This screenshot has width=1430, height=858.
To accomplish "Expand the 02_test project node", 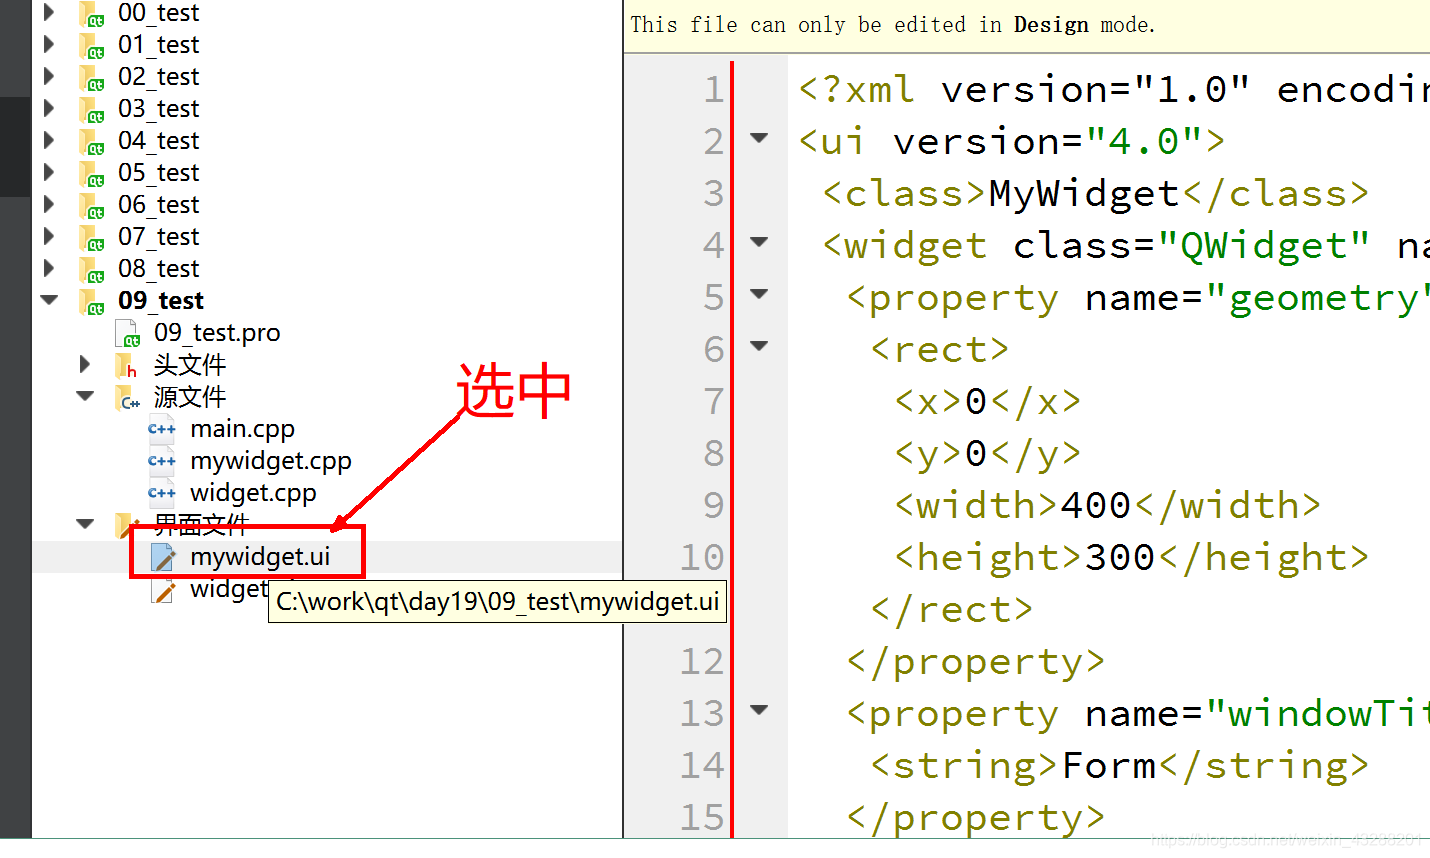I will (49, 76).
